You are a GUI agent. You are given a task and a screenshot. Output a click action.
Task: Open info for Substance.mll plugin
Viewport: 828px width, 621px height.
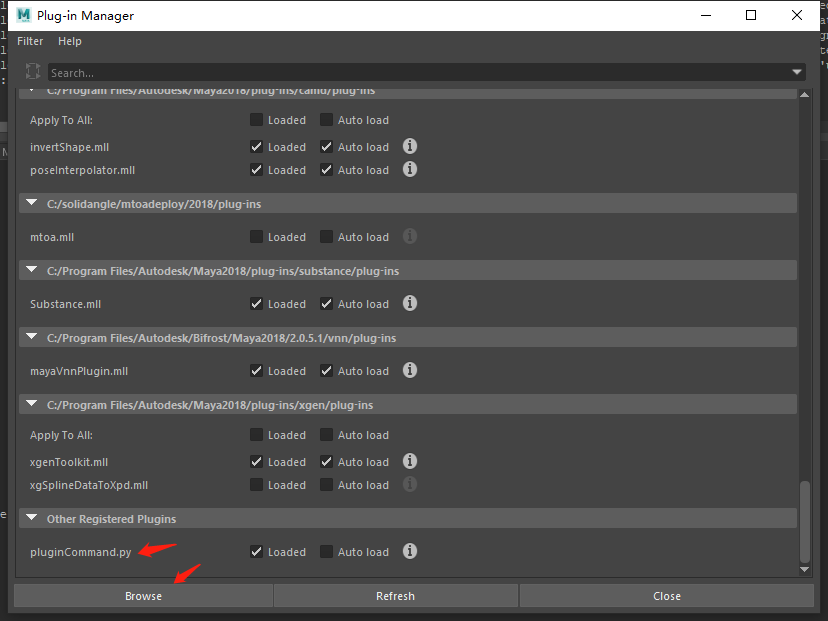point(410,304)
